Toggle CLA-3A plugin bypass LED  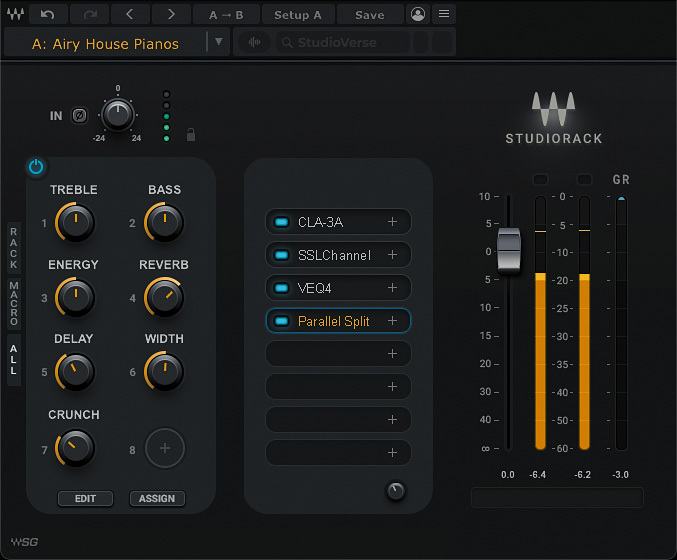click(x=282, y=222)
